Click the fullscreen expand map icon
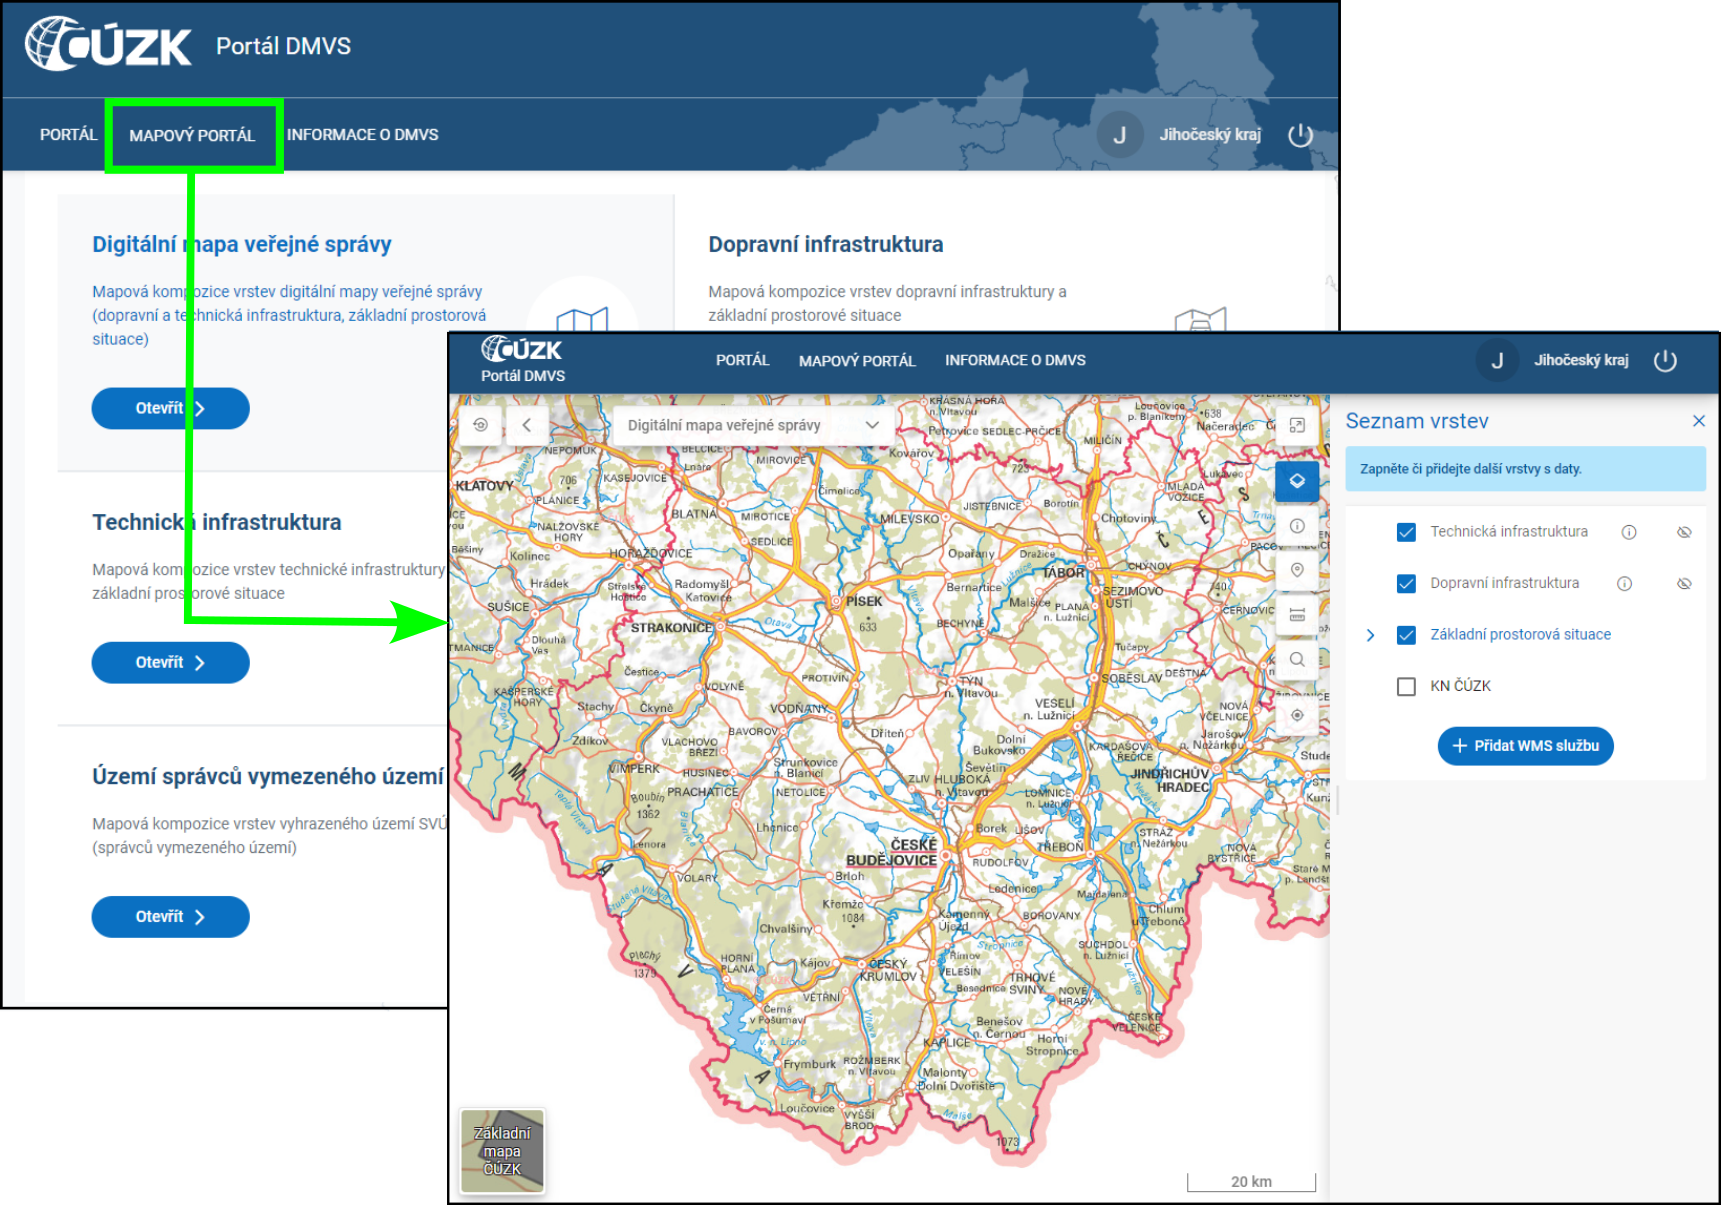 (x=1297, y=425)
